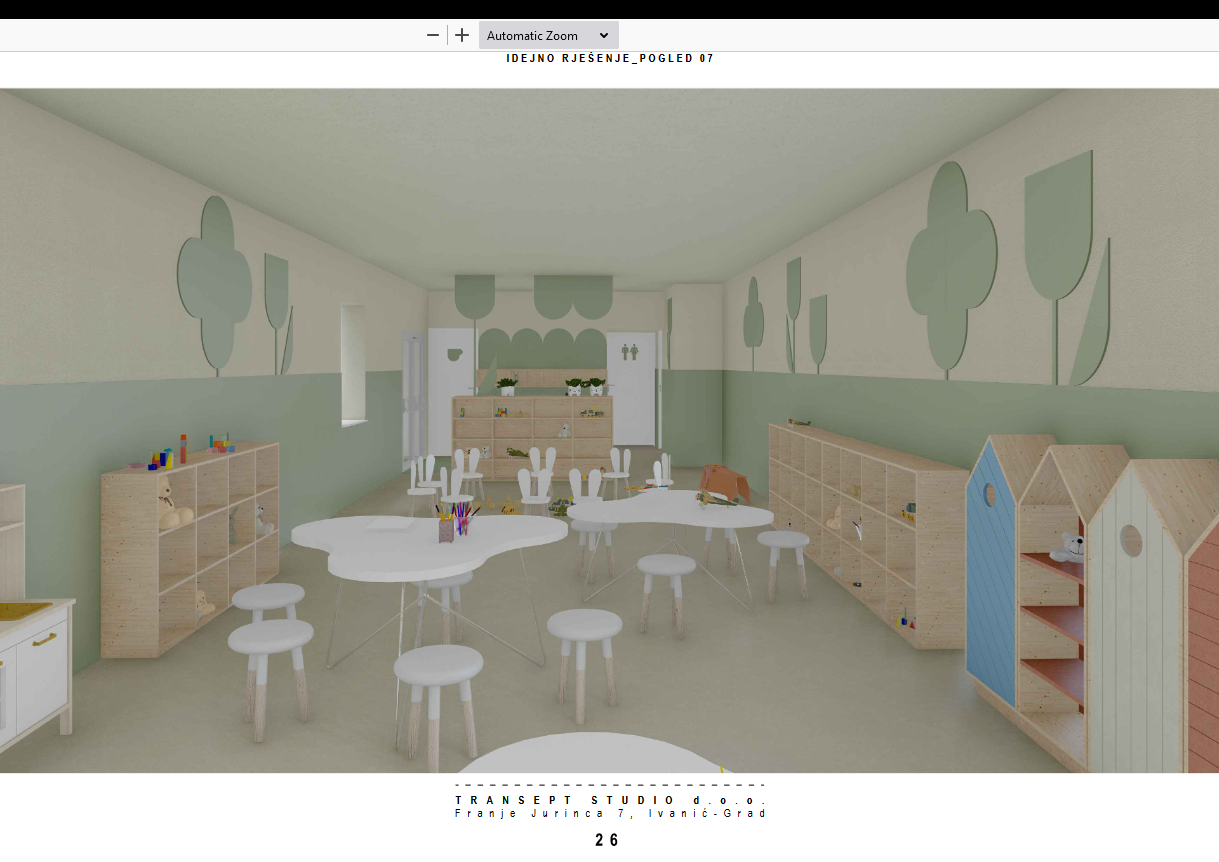Viewport: 1219px width, 862px height.
Task: Click the zoom in plus button
Action: 462,35
